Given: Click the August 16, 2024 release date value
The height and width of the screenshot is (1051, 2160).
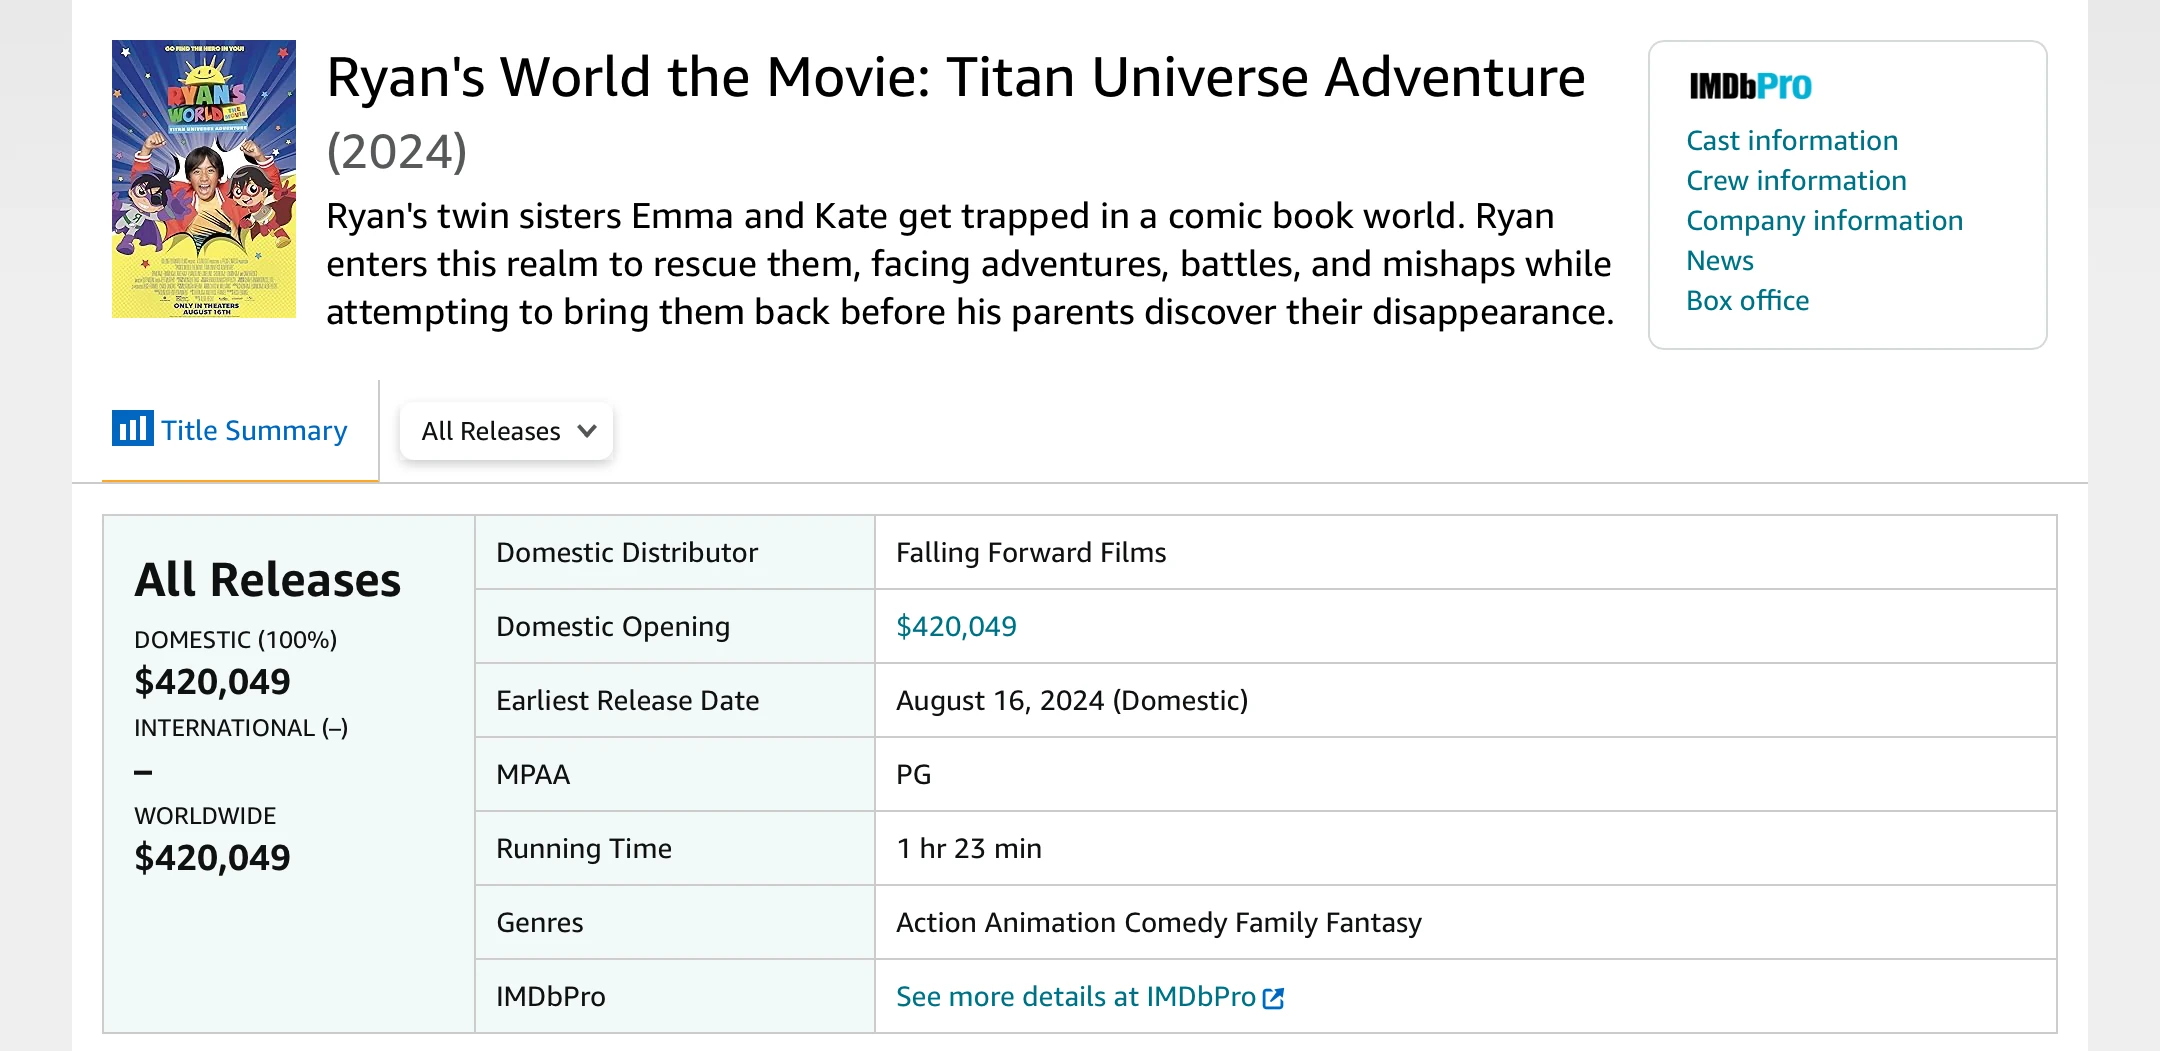Looking at the screenshot, I should click(1071, 701).
